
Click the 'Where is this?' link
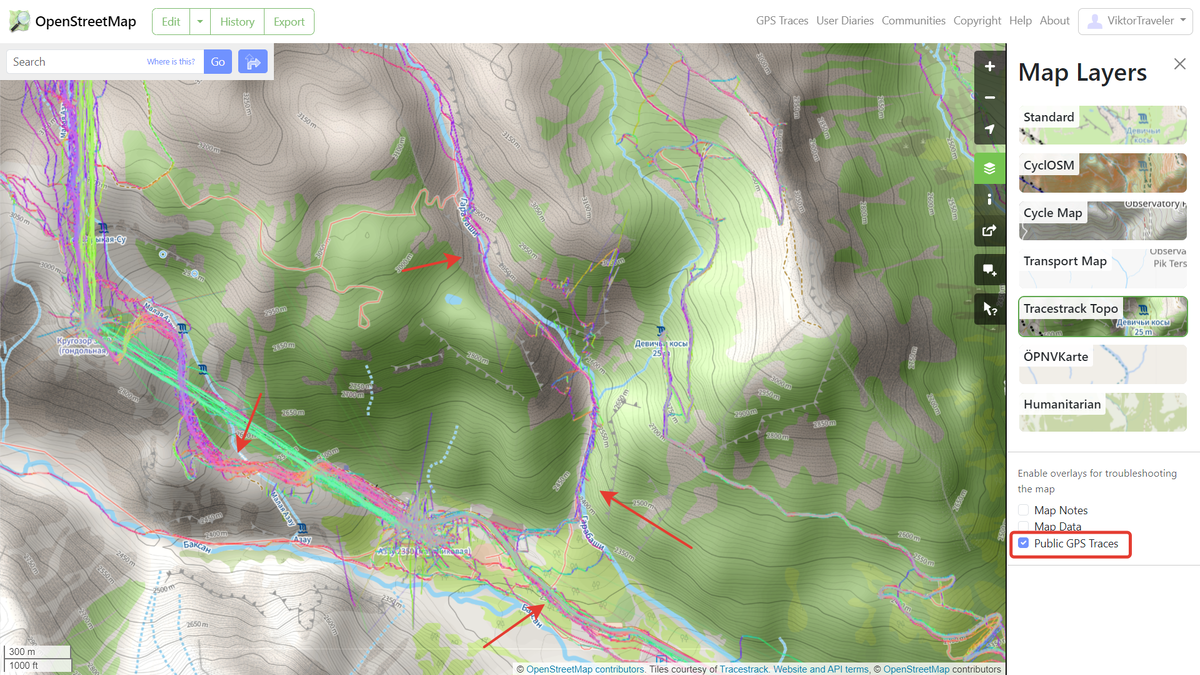[x=171, y=62]
